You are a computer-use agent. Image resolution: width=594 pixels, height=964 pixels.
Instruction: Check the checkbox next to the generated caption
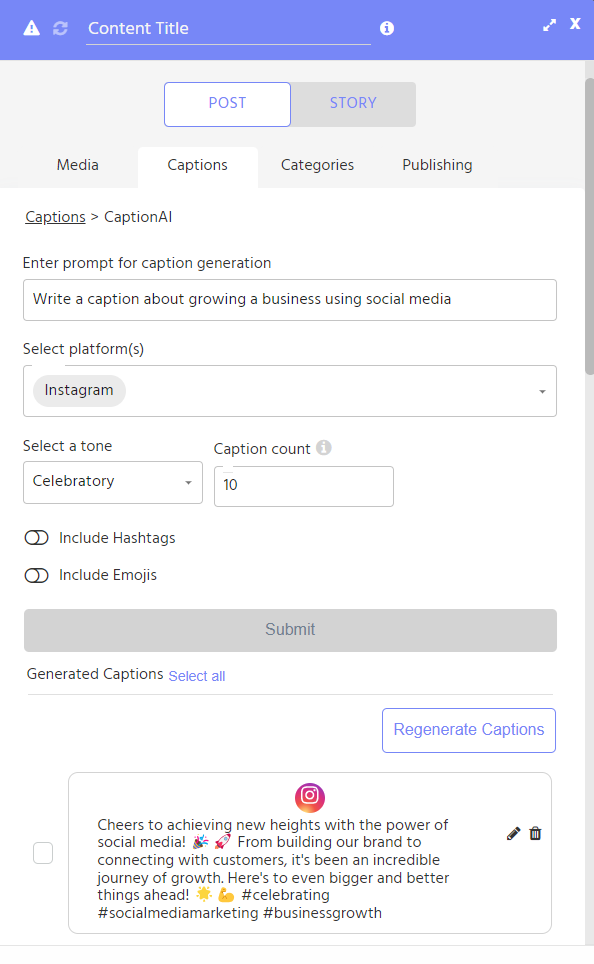(x=41, y=853)
